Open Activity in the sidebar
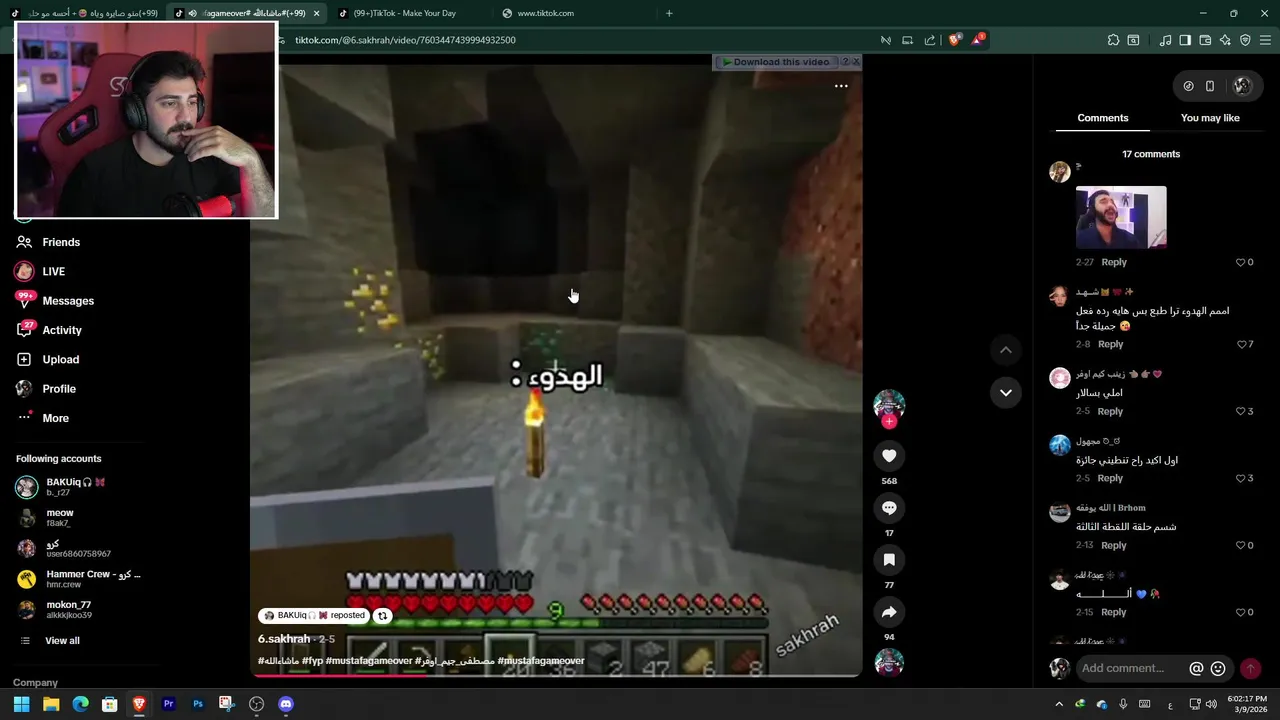 click(x=62, y=330)
